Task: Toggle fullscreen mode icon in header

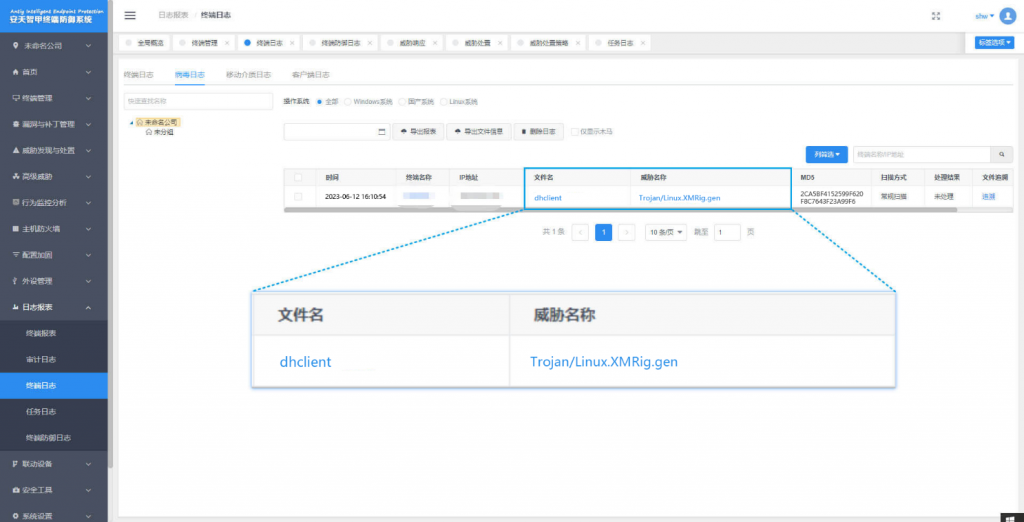Action: (935, 16)
